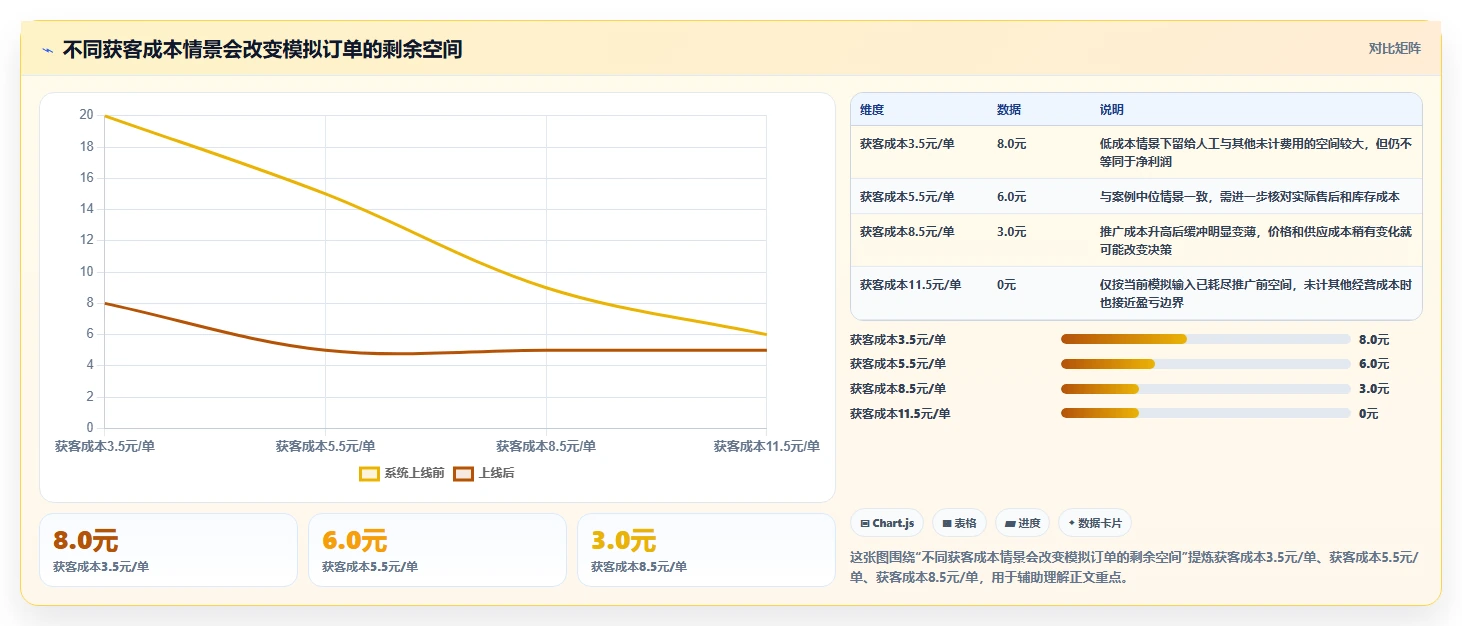Click the 说明 table column header
The width and height of the screenshot is (1462, 626).
(x=1112, y=110)
